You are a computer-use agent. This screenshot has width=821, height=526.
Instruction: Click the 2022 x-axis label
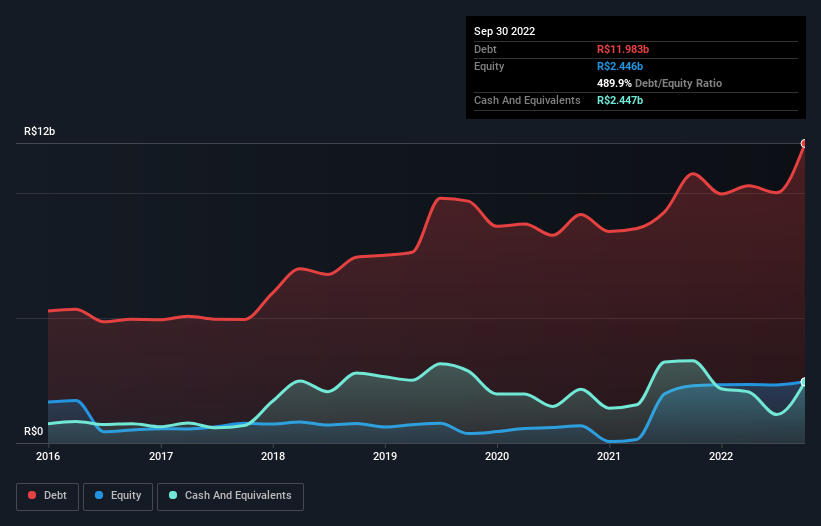pyautogui.click(x=721, y=456)
